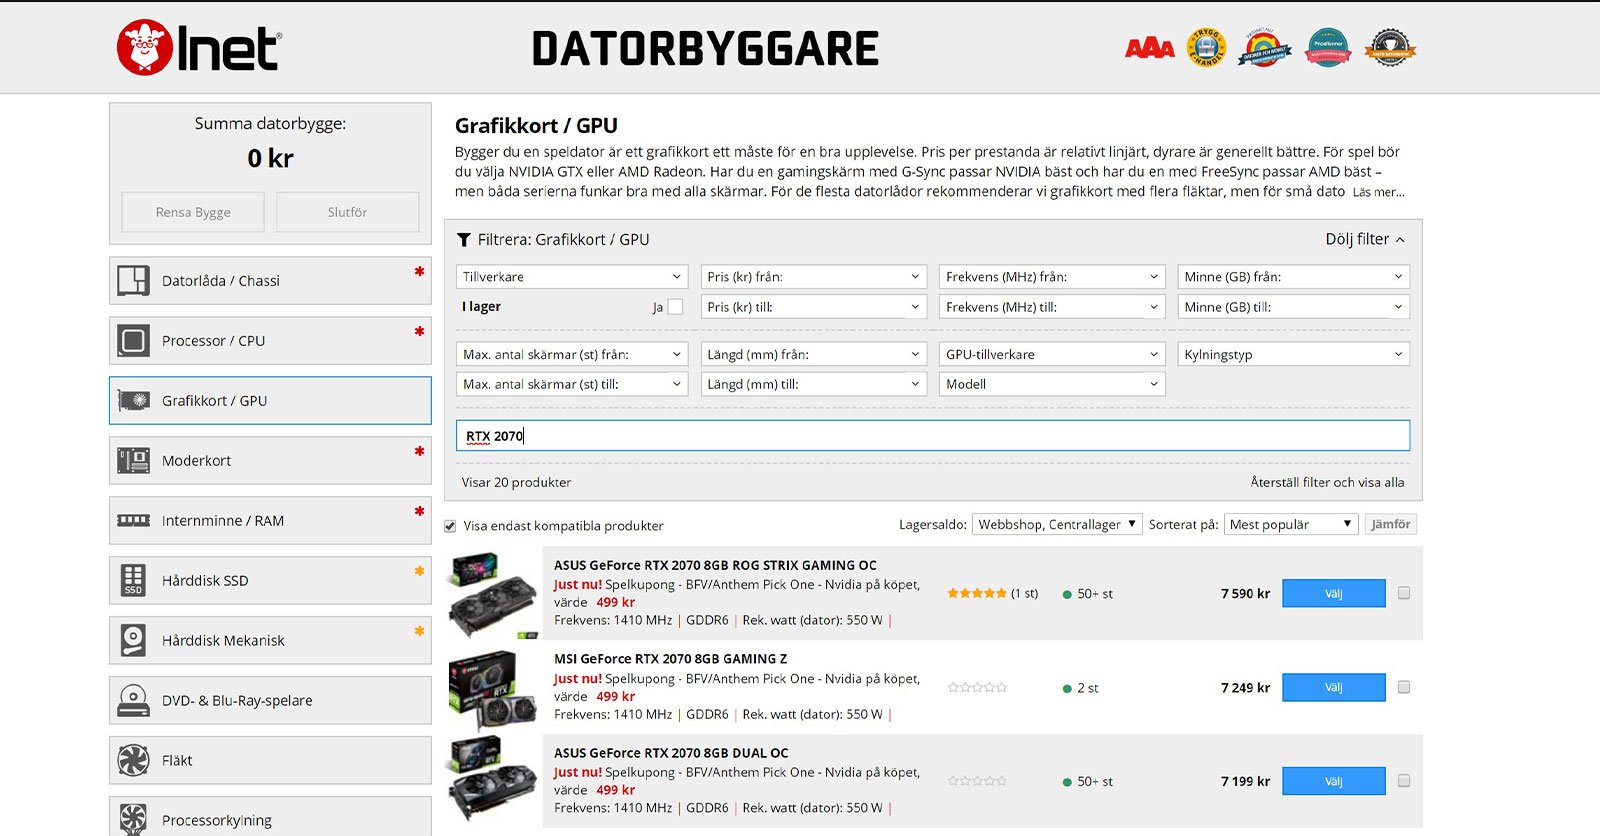Click Återställ filter och visa alla
Image resolution: width=1600 pixels, height=836 pixels.
(x=1327, y=482)
